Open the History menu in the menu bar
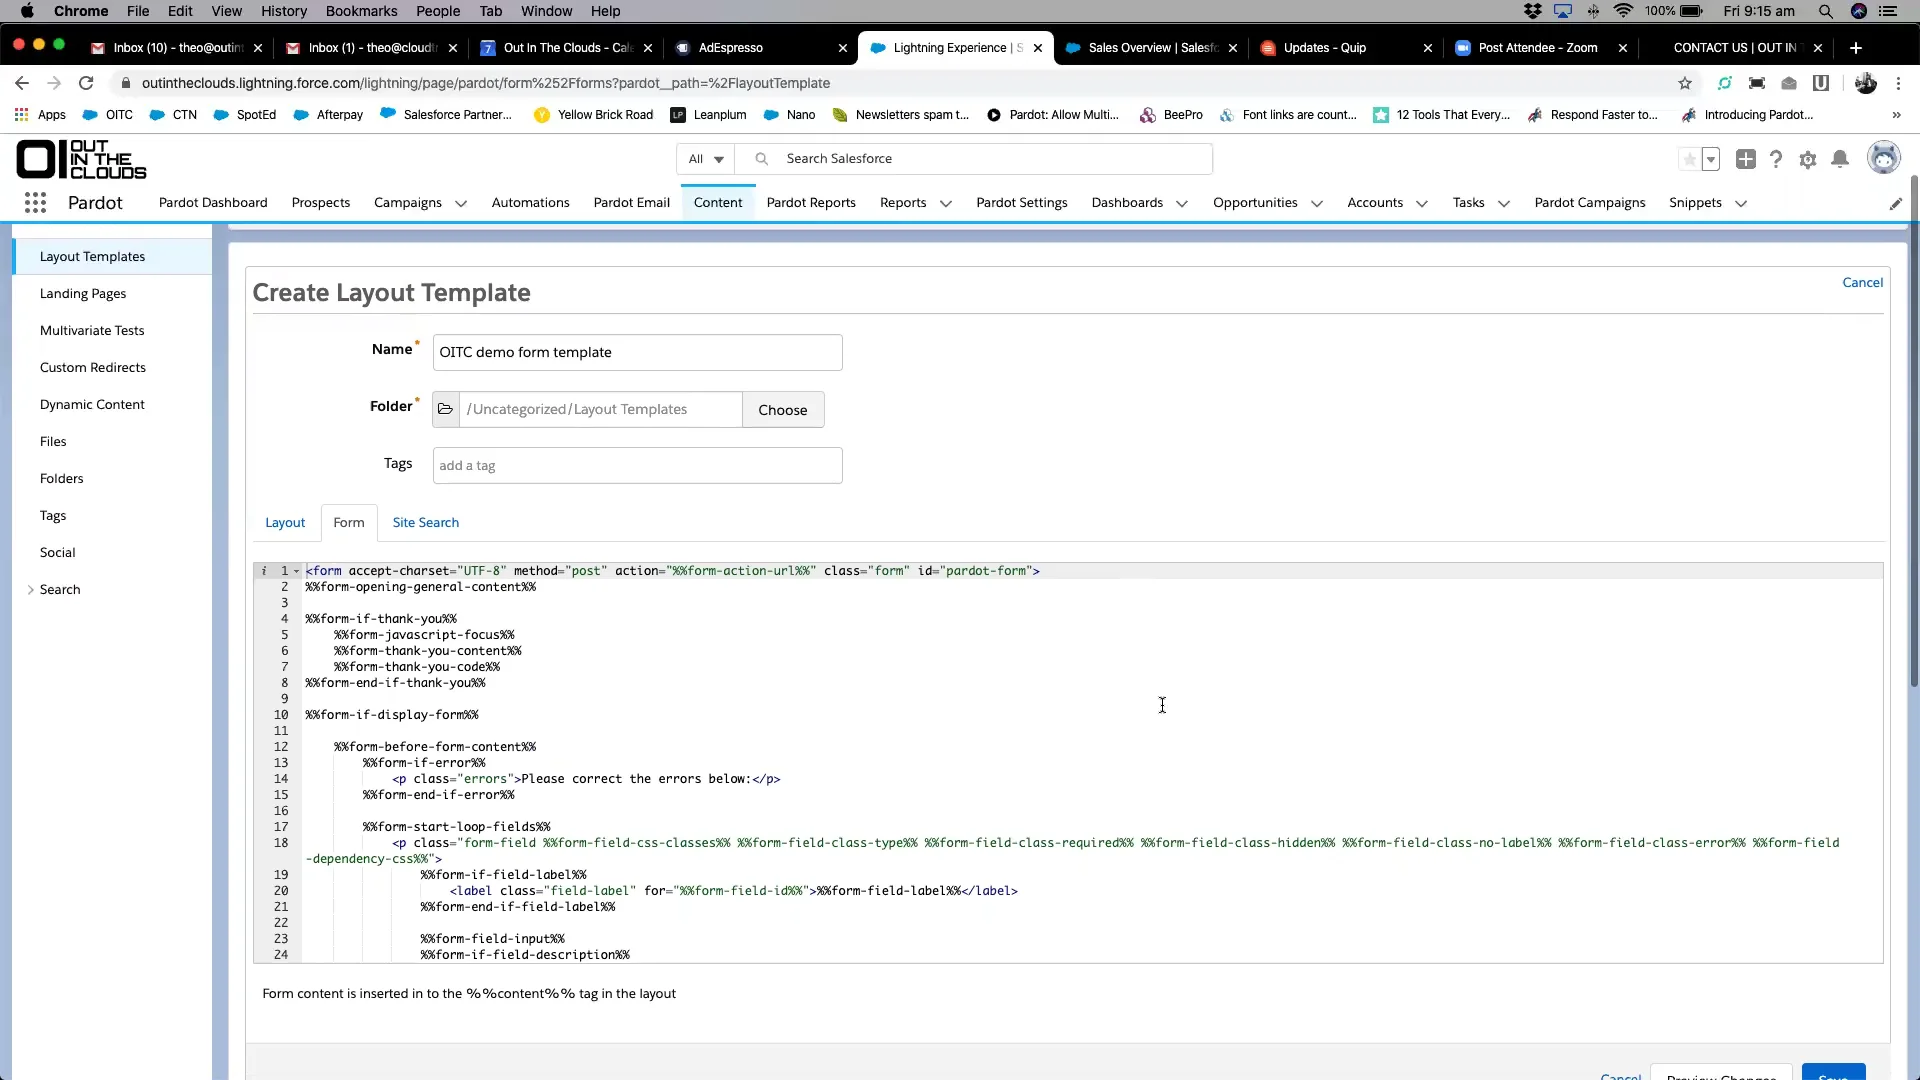Image resolution: width=1920 pixels, height=1080 pixels. [284, 11]
